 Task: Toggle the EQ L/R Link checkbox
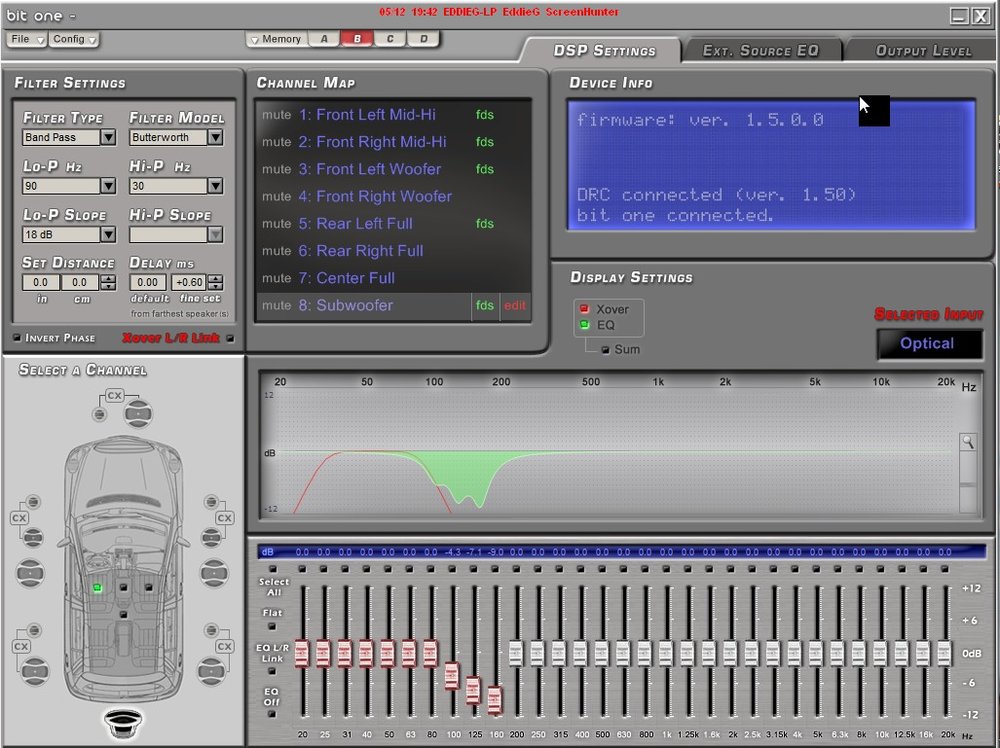tap(272, 671)
